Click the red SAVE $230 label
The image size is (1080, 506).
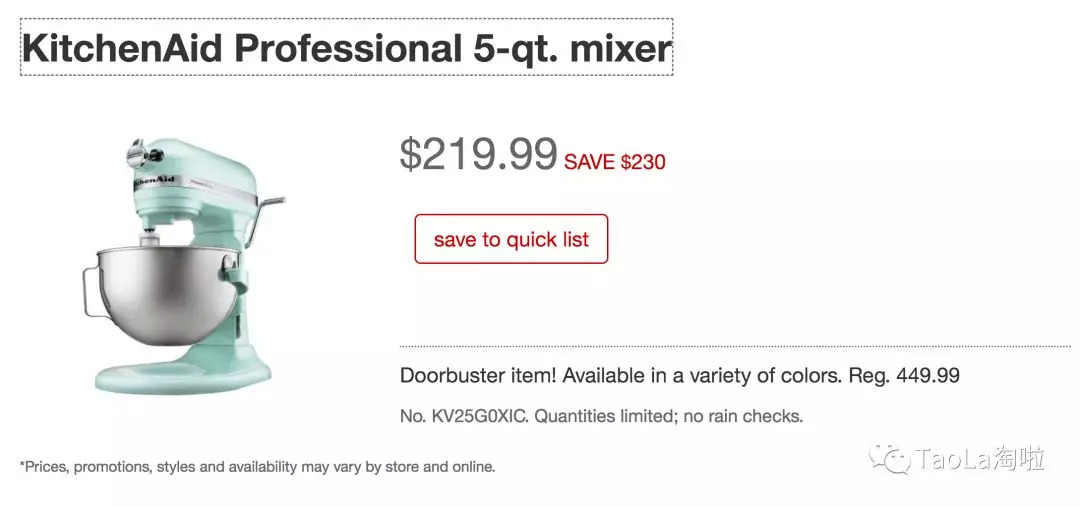[x=615, y=161]
